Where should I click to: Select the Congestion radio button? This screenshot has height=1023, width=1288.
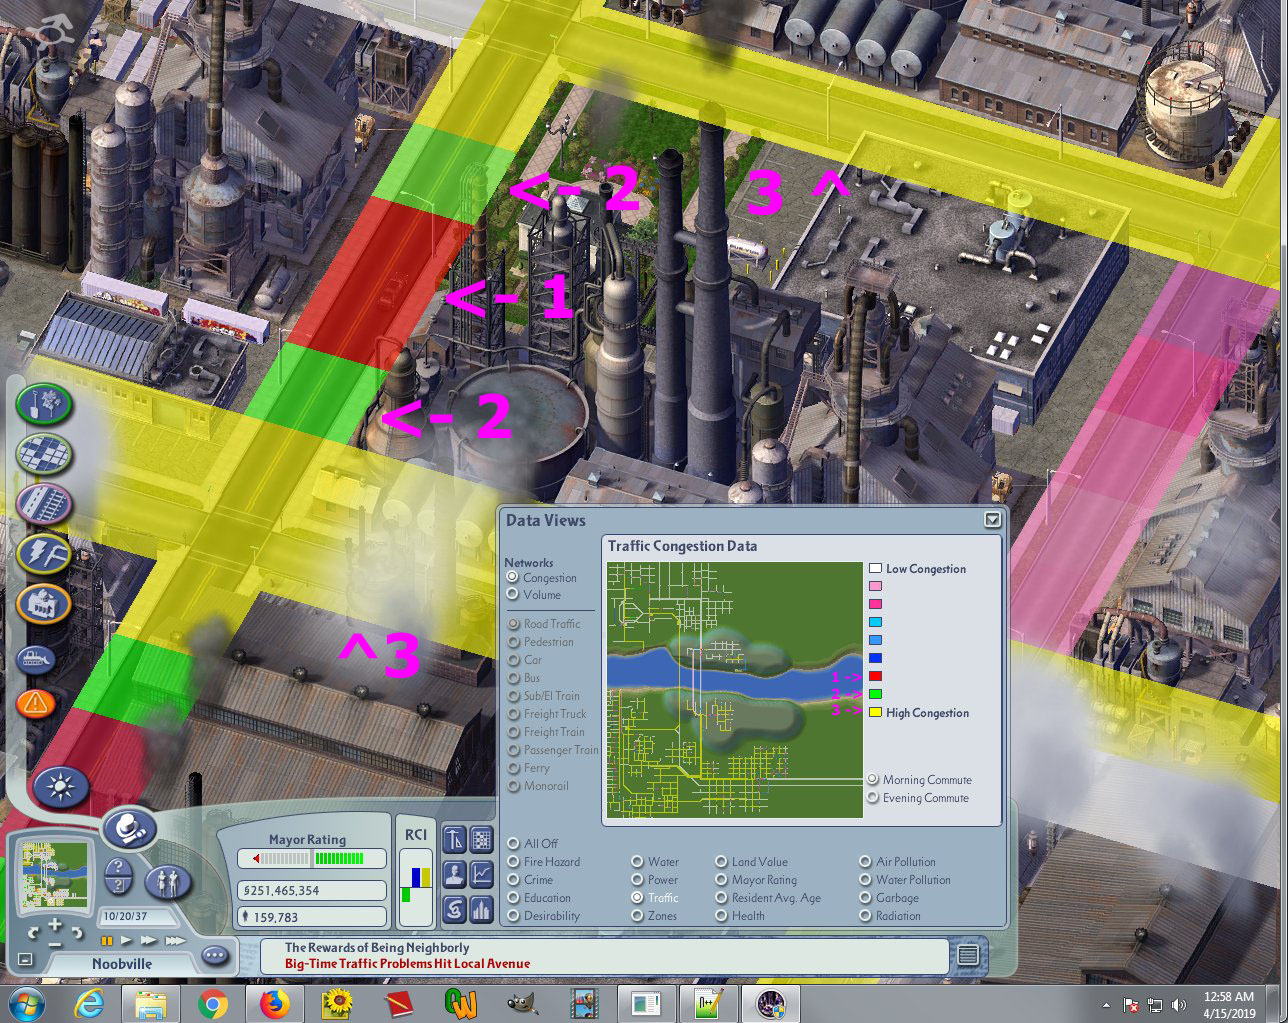[x=513, y=577]
